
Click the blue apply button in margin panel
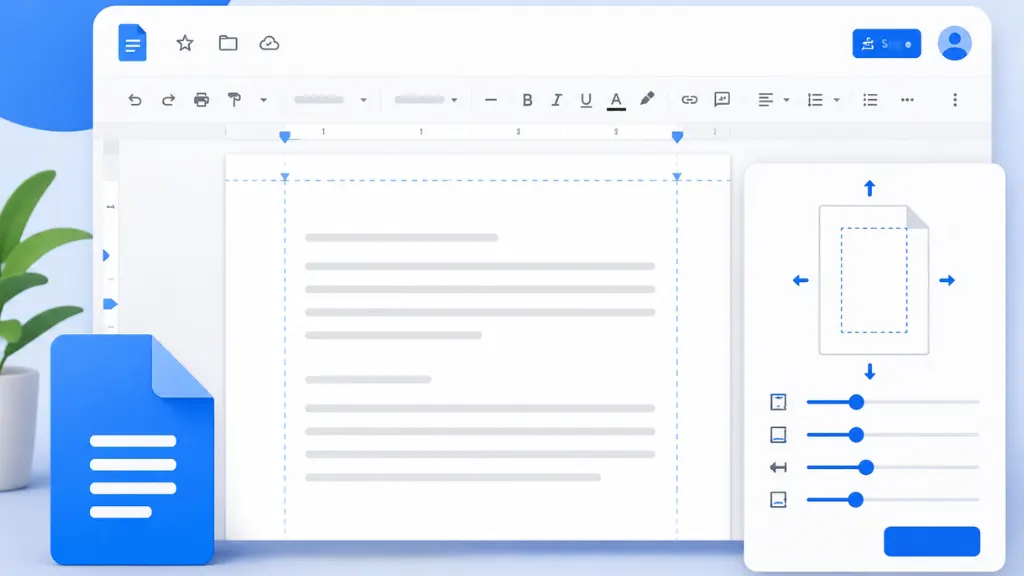(x=932, y=541)
